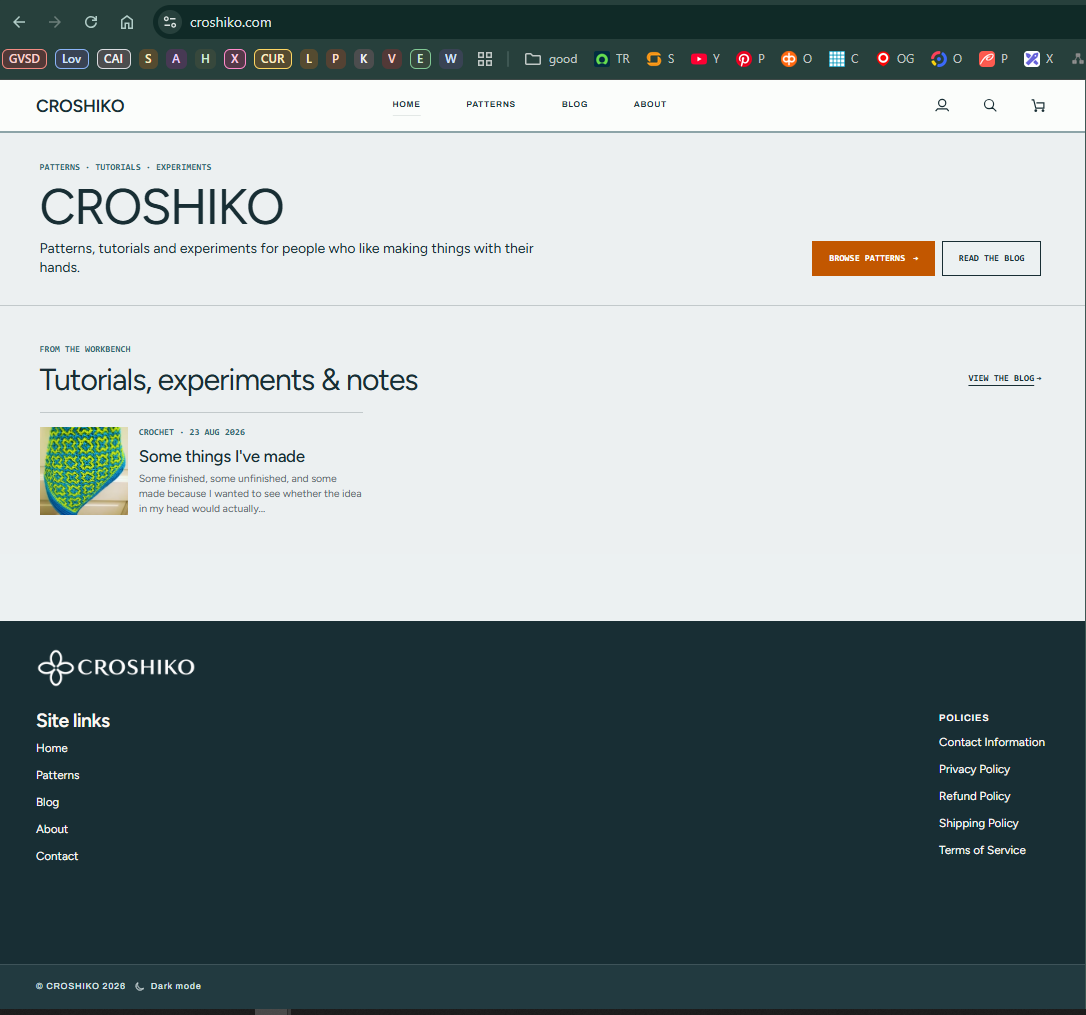Open the browser home page icon
1086x1015 pixels.
(x=127, y=22)
